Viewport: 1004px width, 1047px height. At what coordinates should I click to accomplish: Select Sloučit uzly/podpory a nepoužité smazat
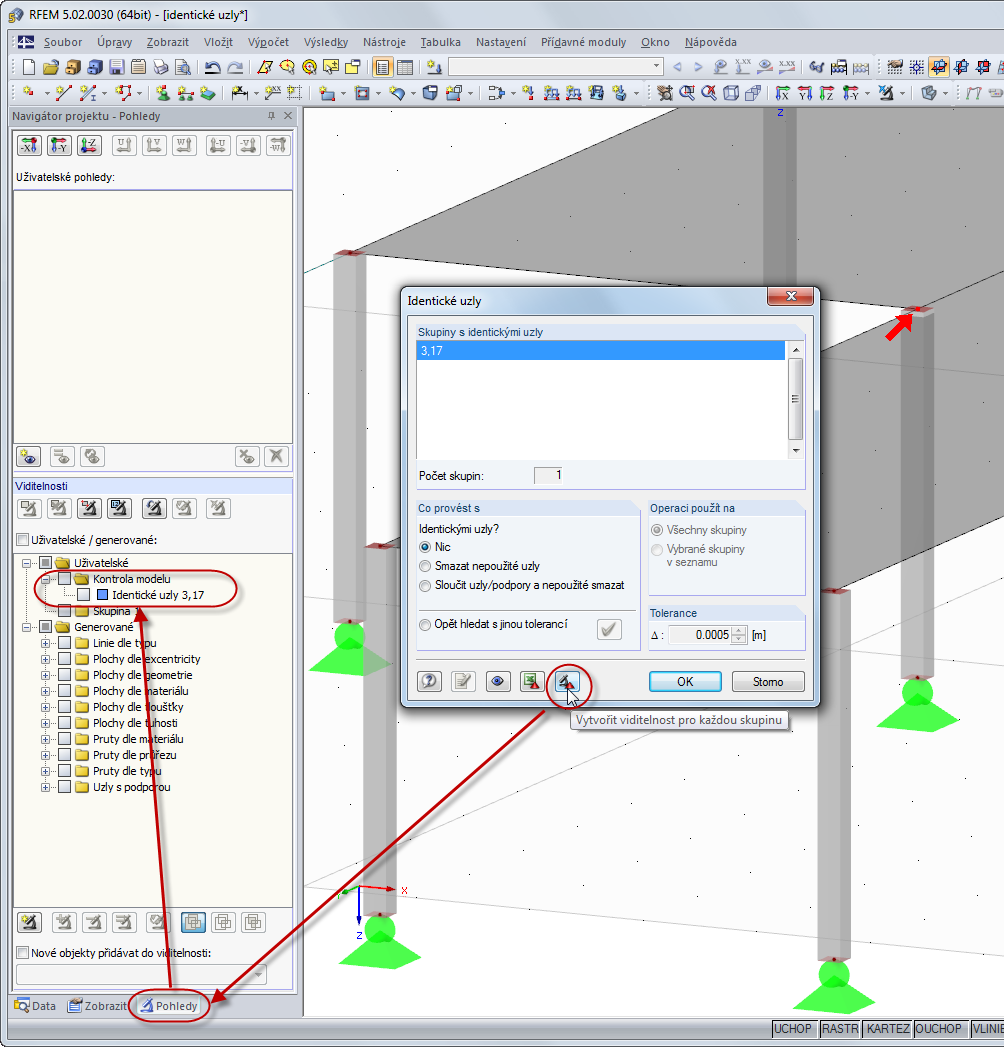point(425,586)
